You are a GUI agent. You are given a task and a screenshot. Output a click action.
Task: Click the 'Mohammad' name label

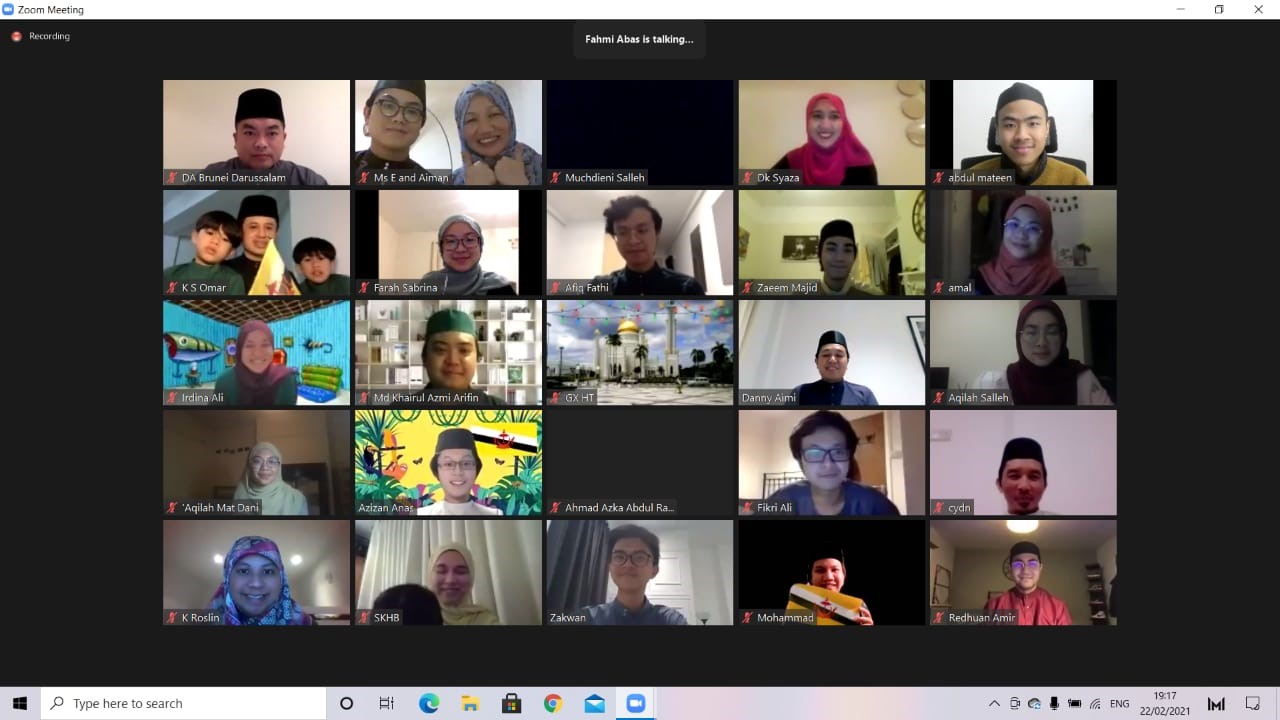click(785, 618)
